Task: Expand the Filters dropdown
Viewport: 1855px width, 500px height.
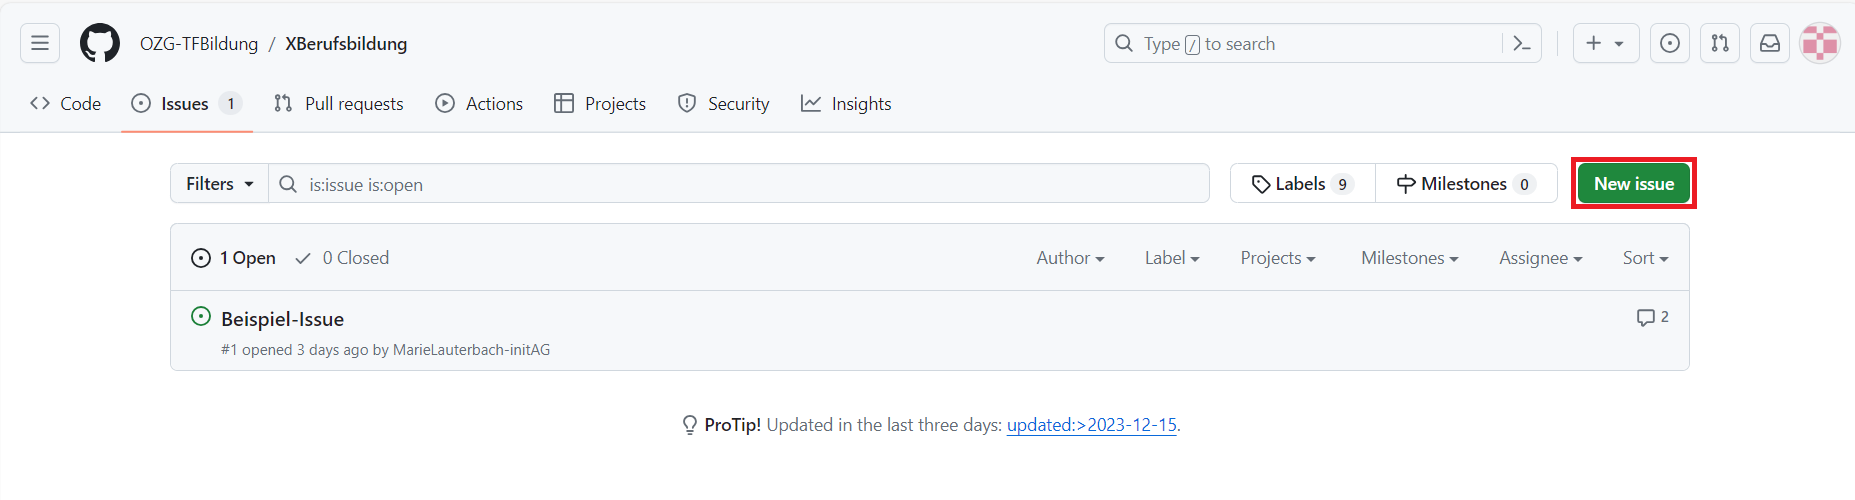Action: click(219, 184)
